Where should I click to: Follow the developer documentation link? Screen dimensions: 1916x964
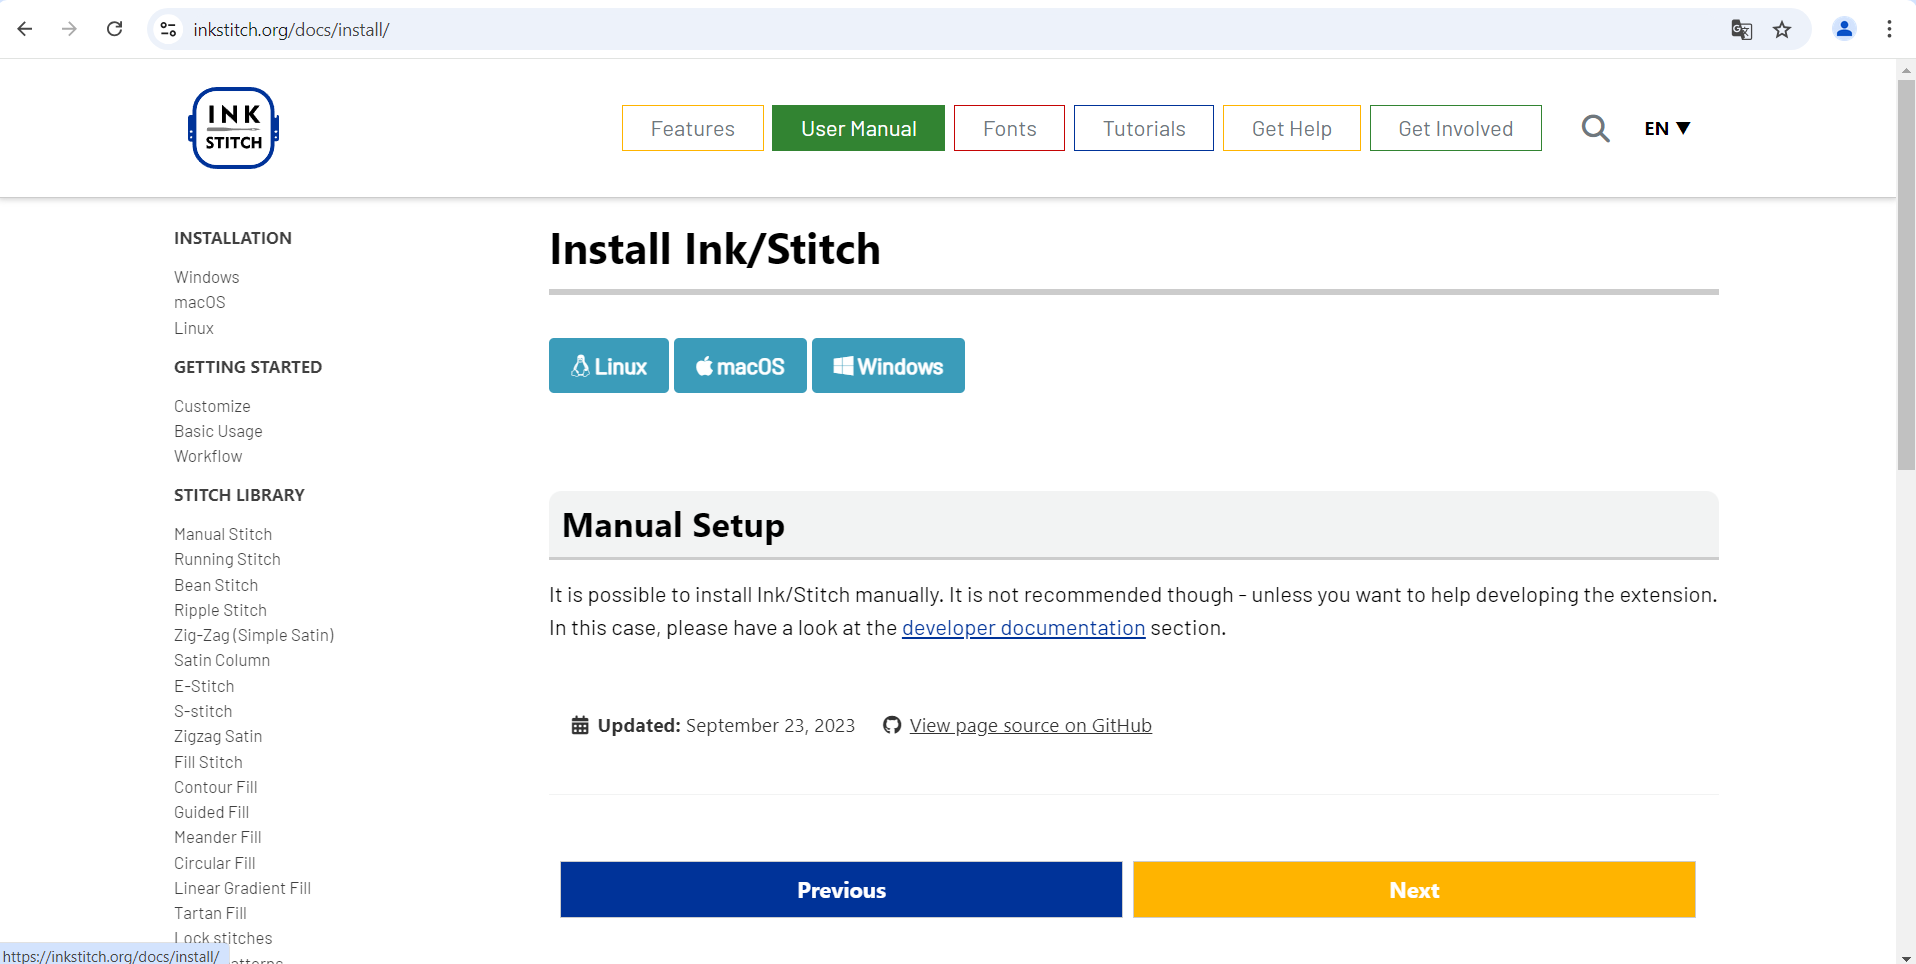[1023, 628]
